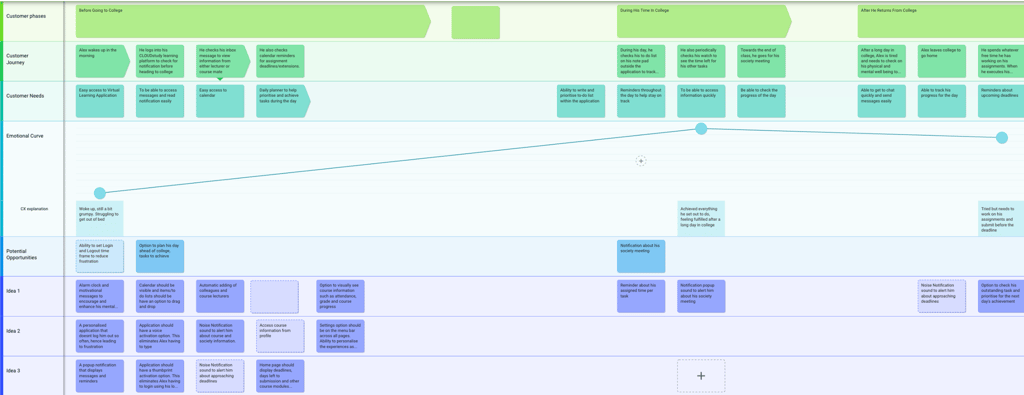1024x395 pixels.
Task: Open 'Home page should display deadlines' card
Action: [280, 376]
